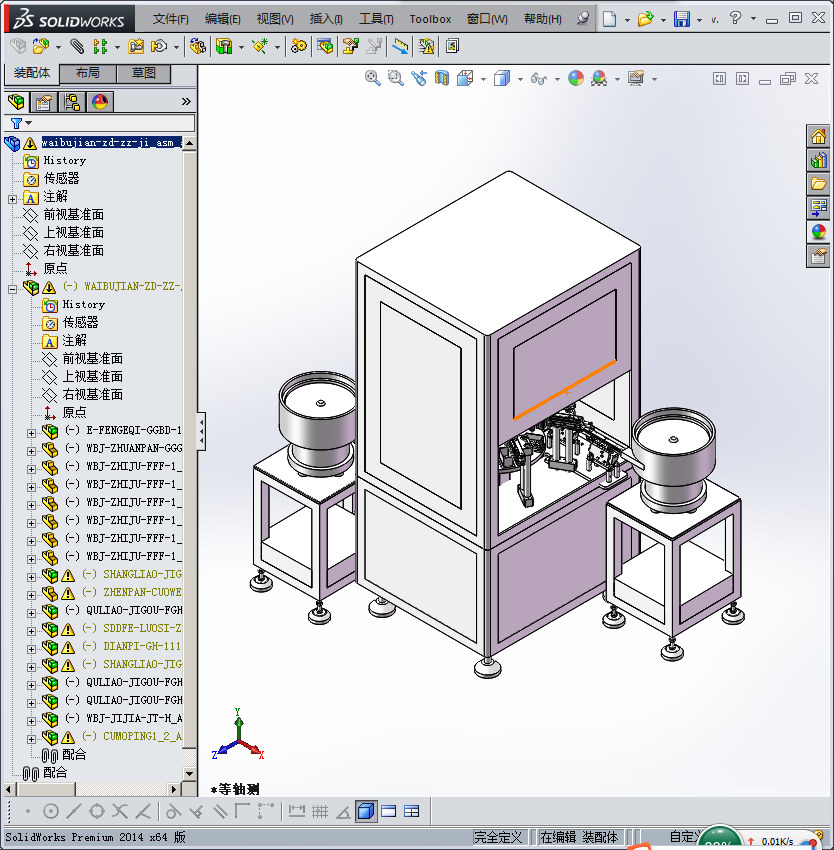
Task: Click the Linear Component Pattern icon
Action: coord(100,47)
